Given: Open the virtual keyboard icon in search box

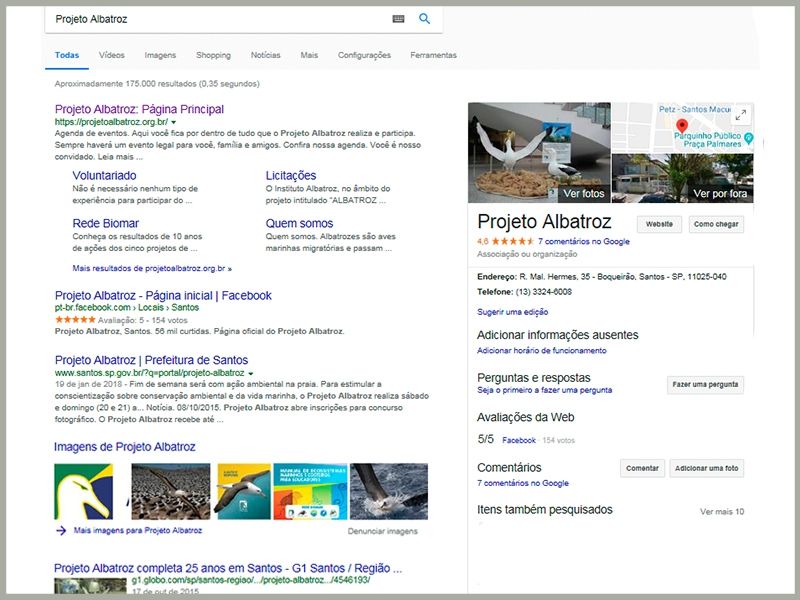Looking at the screenshot, I should pyautogui.click(x=398, y=19).
